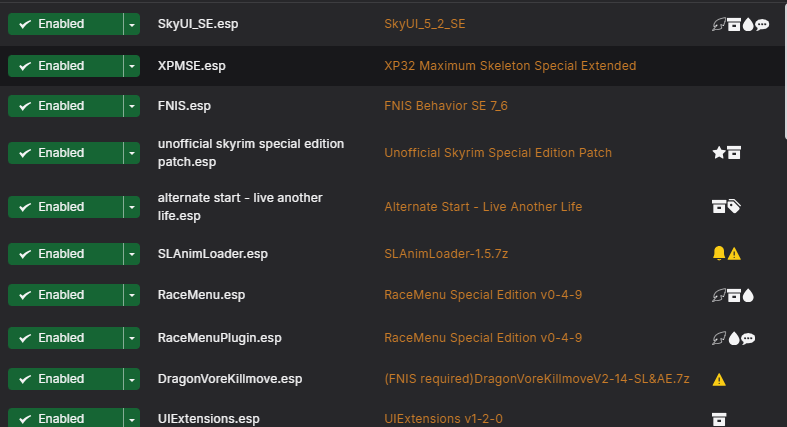
Task: Select the alternate start - live another life.esp entry
Action: [x=240, y=207]
